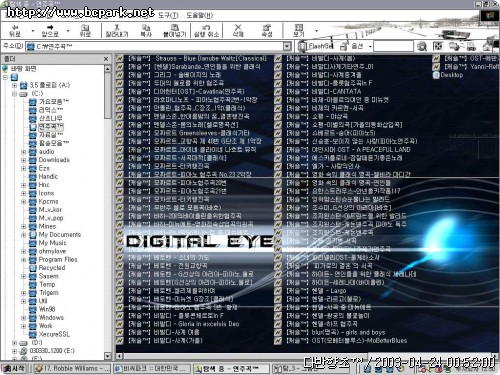Viewport: 500px width, 375px height.
Task: Open dropdown arrow next to Forward button
Action: [68, 31]
